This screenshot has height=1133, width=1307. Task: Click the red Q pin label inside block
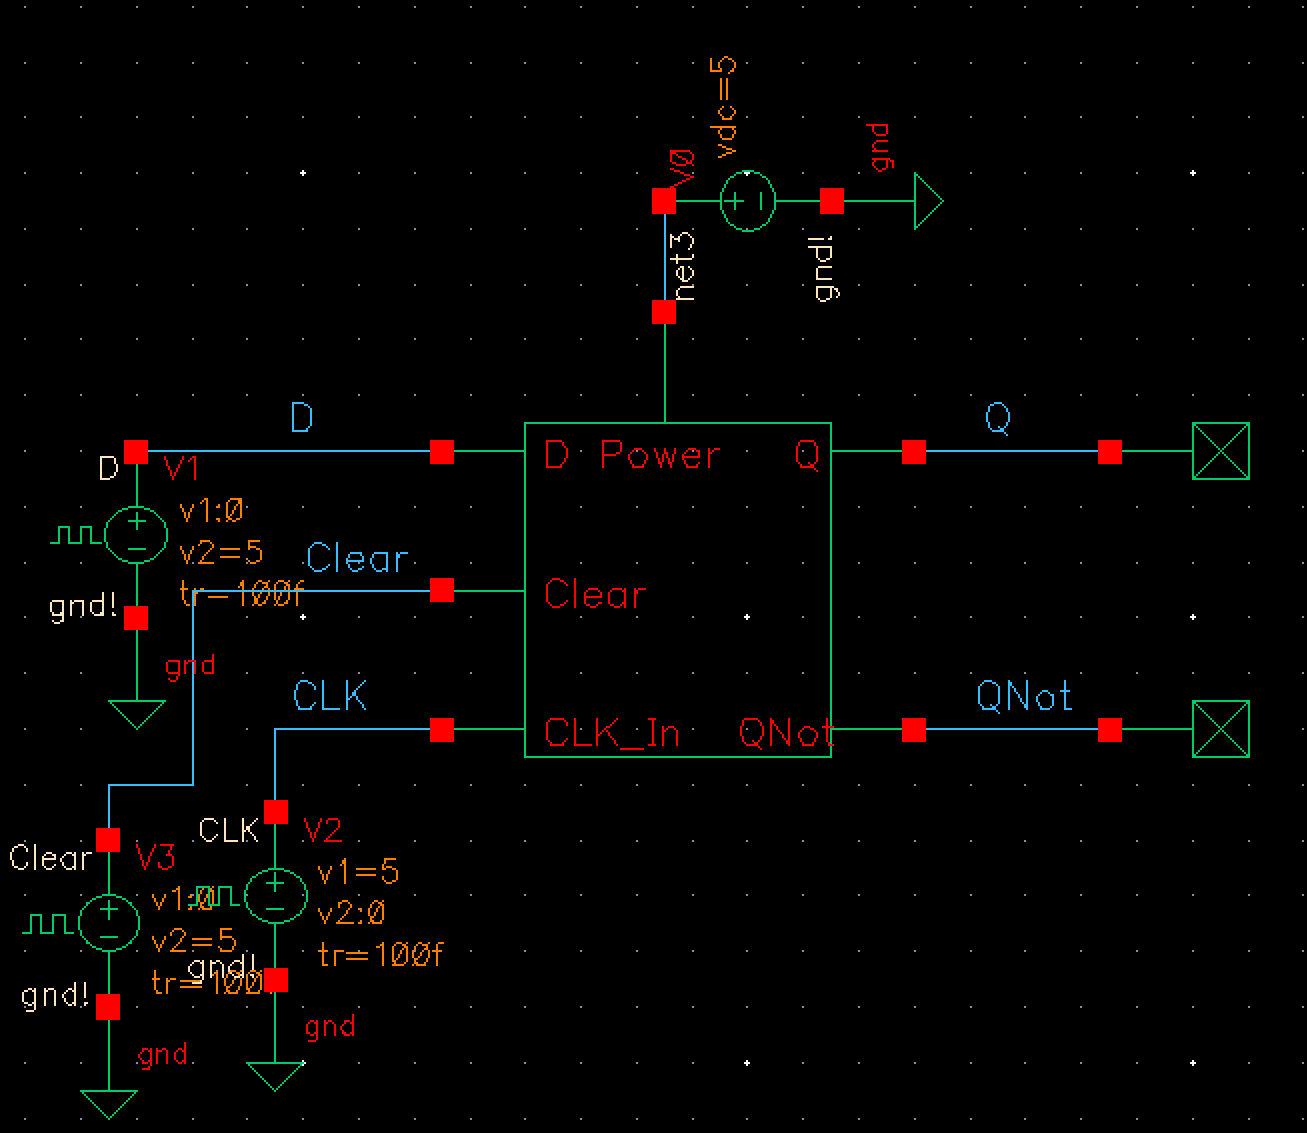click(807, 457)
